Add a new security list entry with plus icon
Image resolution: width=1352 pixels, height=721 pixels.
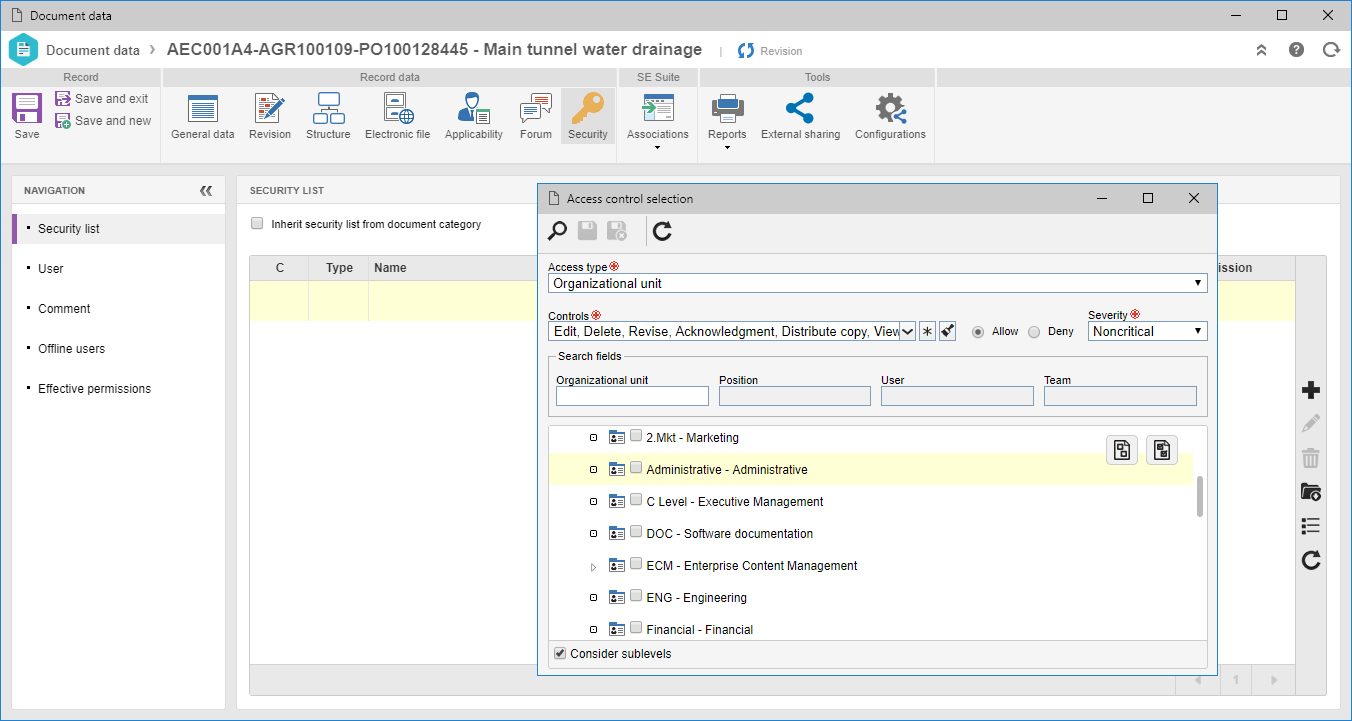tap(1311, 390)
